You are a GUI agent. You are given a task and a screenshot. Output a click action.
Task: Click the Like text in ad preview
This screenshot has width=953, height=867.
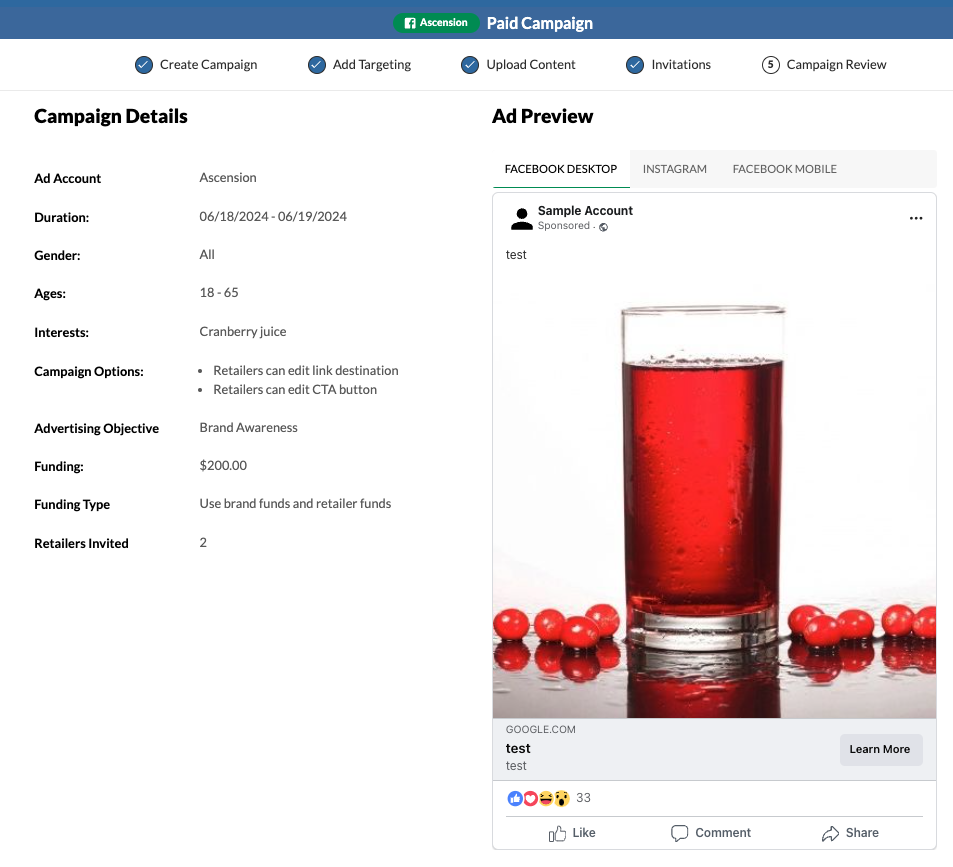[x=584, y=833]
